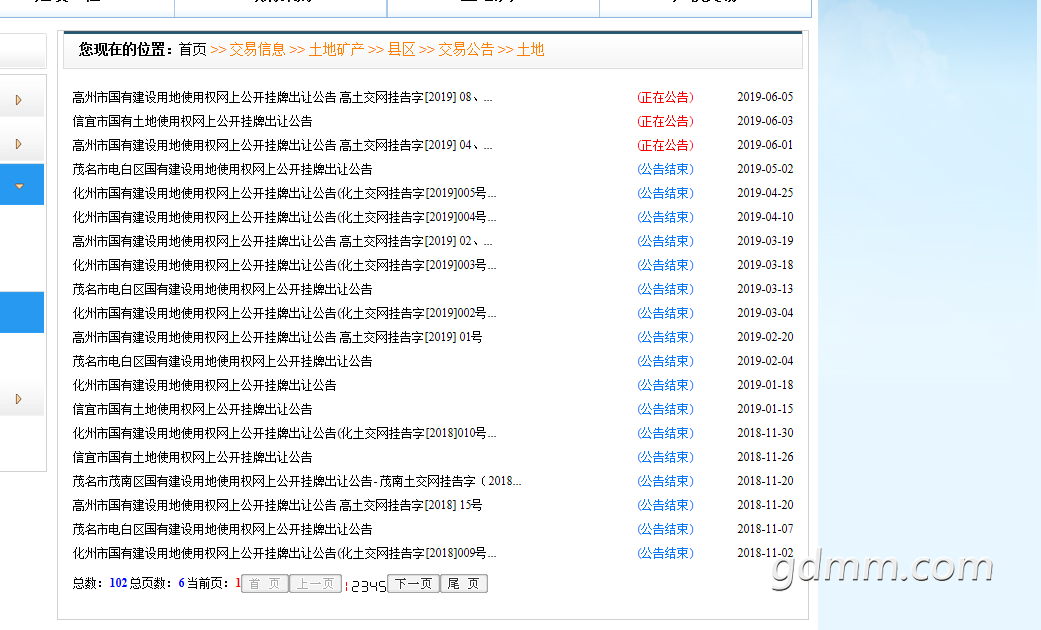Open the 化州市 notice 化土交网挂告字[2019]002号

(284, 313)
